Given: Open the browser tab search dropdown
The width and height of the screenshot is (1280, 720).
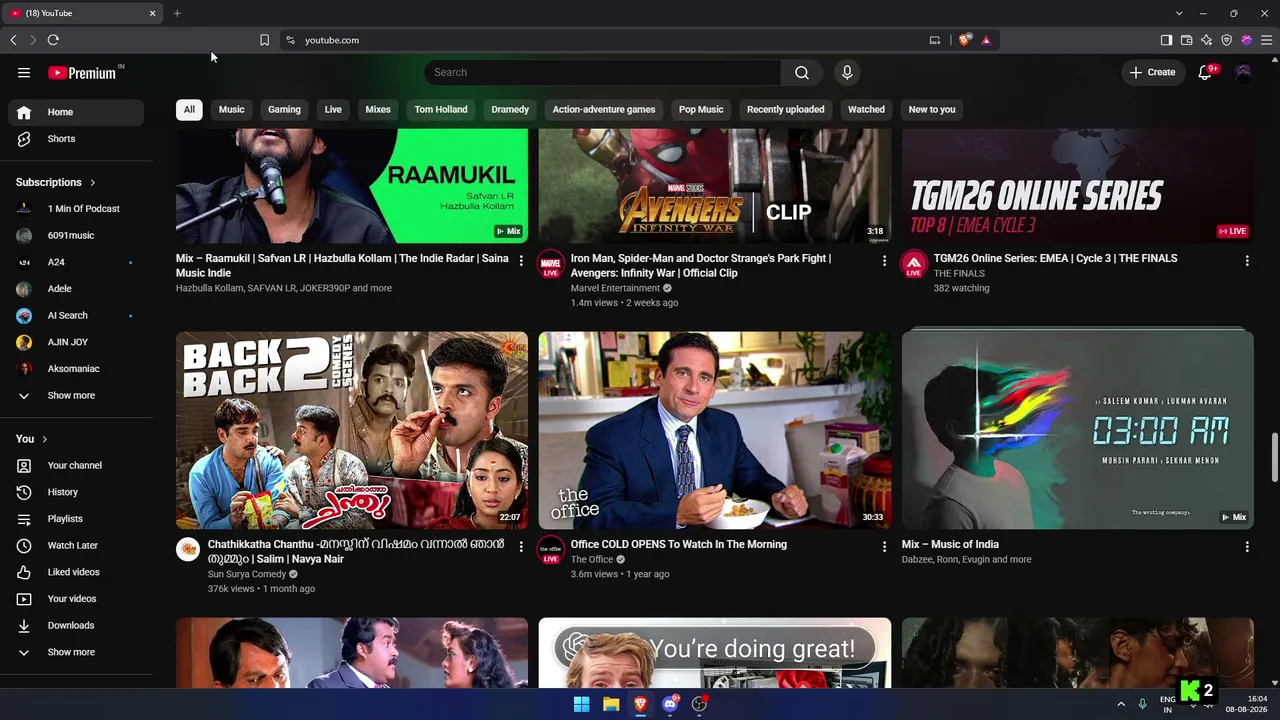Looking at the screenshot, I should [1179, 13].
